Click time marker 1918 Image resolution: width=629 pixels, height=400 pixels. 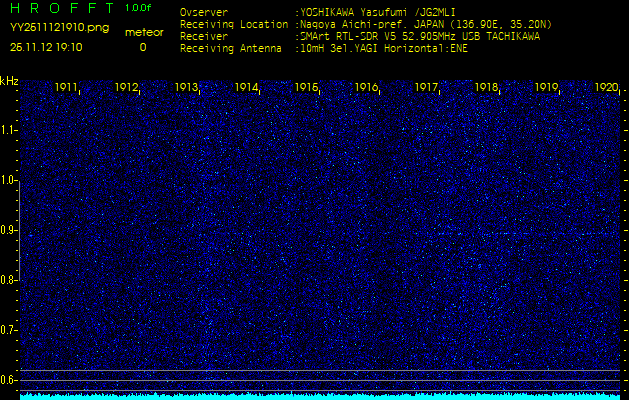pyautogui.click(x=486, y=87)
